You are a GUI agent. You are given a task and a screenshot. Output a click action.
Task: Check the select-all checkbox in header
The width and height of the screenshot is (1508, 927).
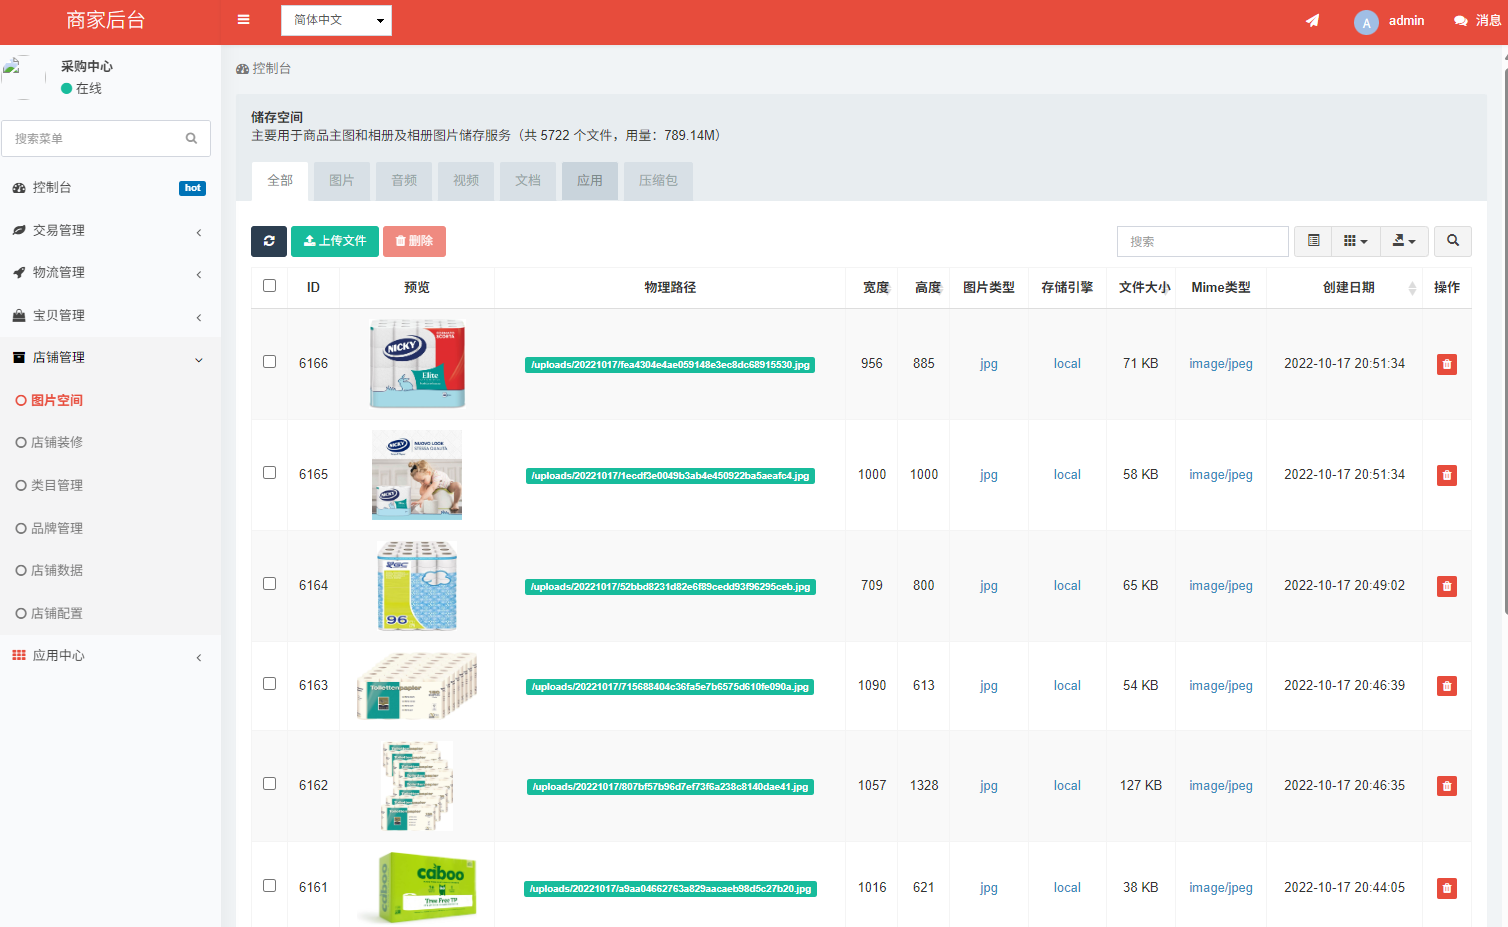coord(269,286)
